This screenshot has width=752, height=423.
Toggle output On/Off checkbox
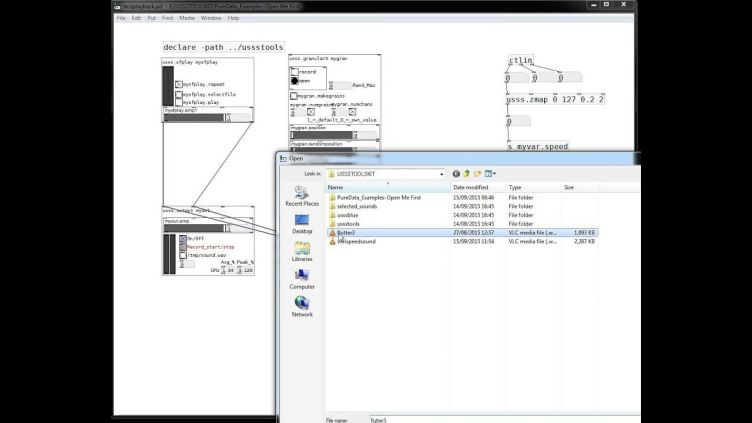click(183, 238)
